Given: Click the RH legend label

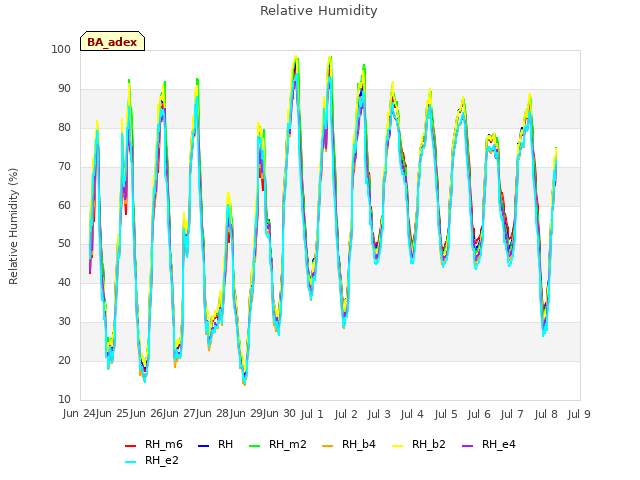Looking at the screenshot, I should pos(225,444).
